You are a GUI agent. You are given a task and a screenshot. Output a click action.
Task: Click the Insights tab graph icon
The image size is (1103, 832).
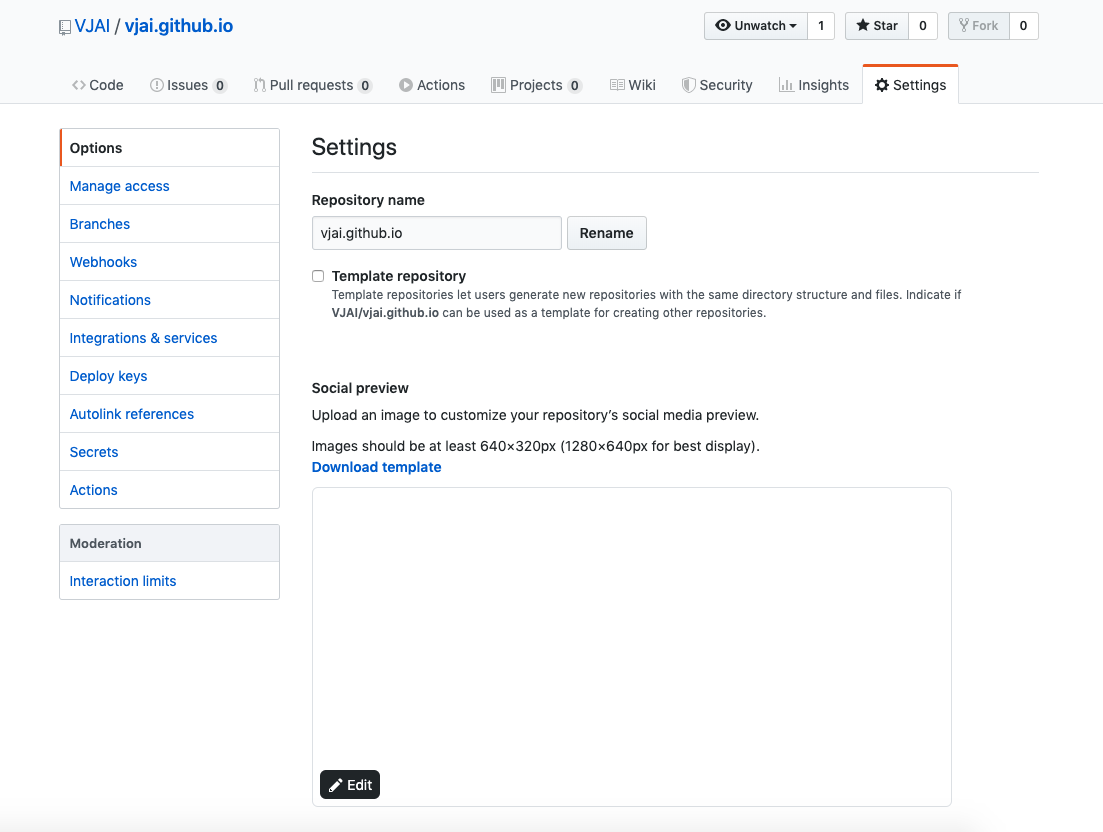tap(786, 85)
